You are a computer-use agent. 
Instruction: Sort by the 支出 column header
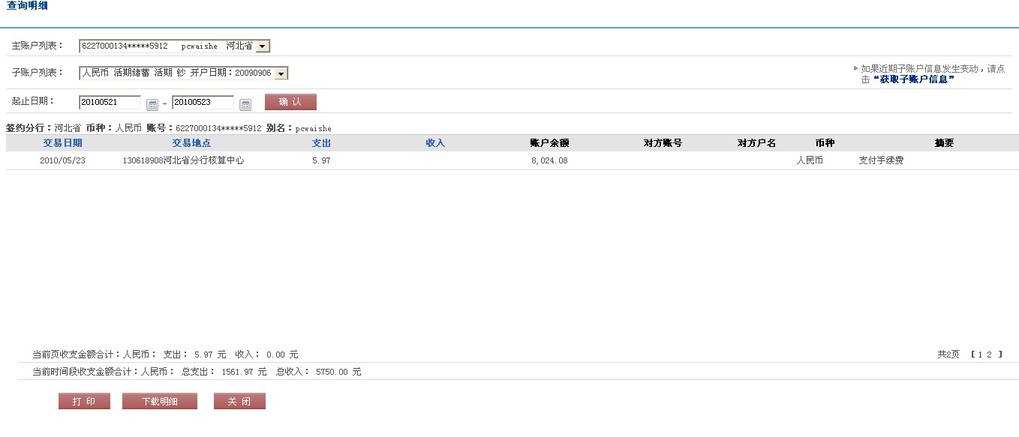point(321,143)
